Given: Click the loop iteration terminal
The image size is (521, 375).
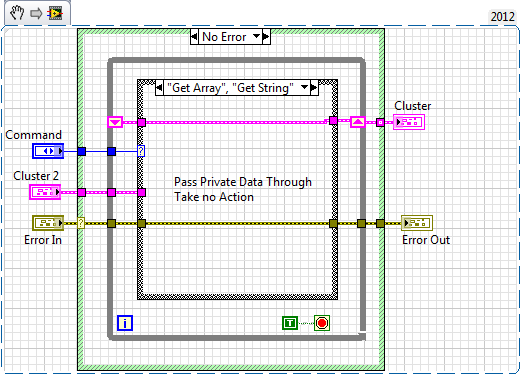Looking at the screenshot, I should point(125,323).
